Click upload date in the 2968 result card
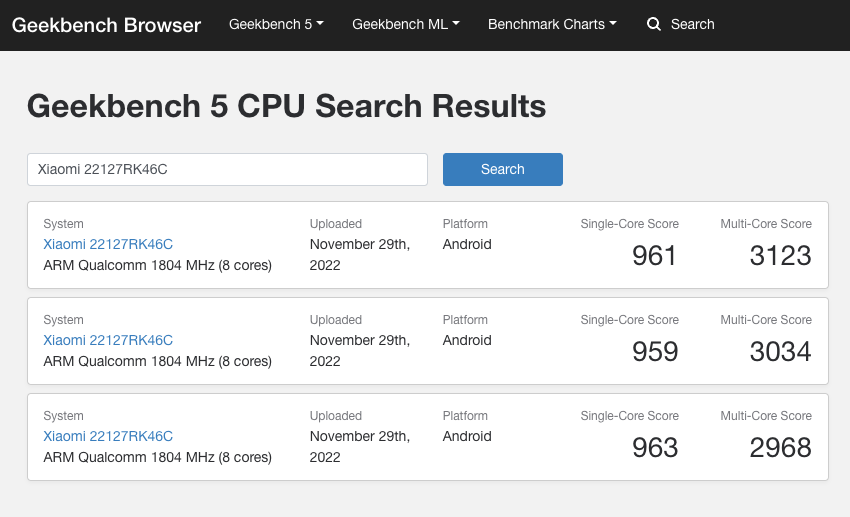 [359, 447]
